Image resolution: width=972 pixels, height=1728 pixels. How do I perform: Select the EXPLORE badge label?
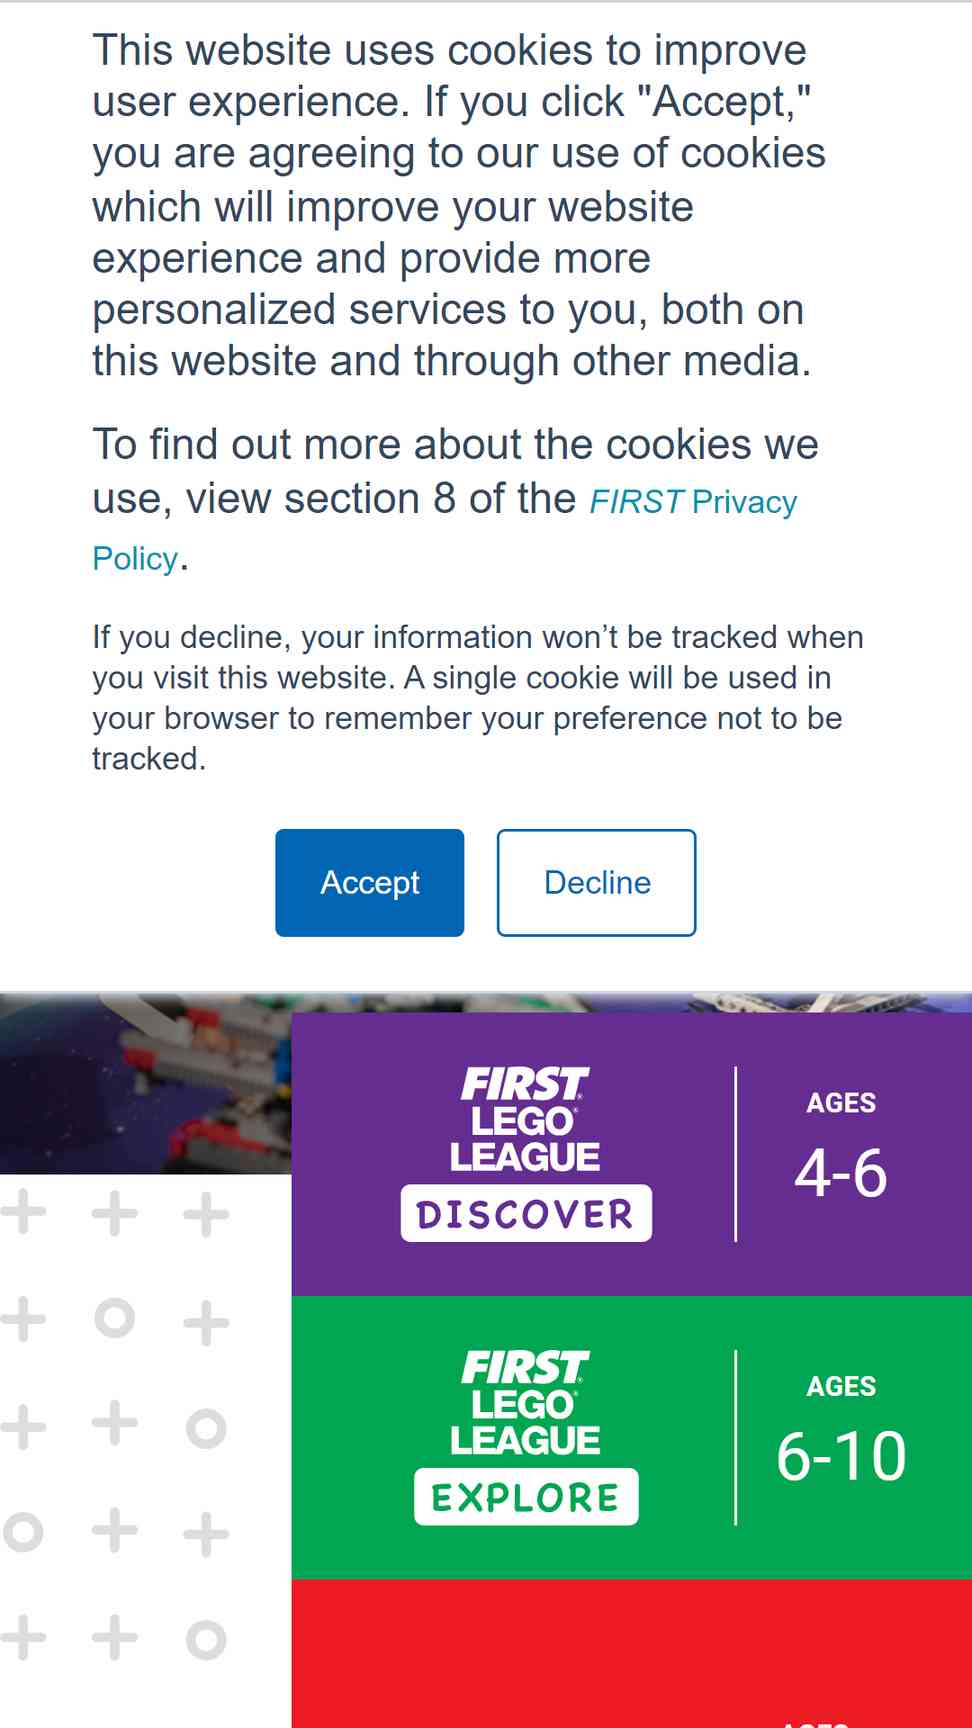point(525,1497)
